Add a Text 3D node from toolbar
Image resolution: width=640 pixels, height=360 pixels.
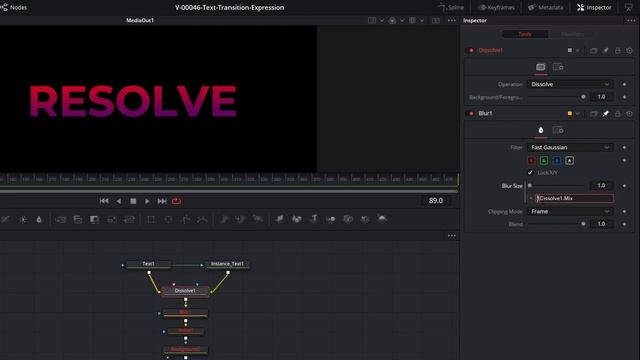(314, 219)
